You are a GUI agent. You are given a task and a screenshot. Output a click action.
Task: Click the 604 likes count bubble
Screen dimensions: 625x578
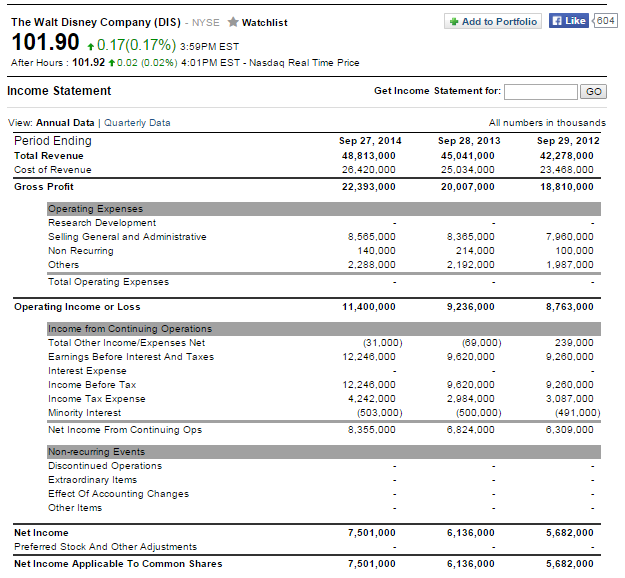click(x=605, y=21)
